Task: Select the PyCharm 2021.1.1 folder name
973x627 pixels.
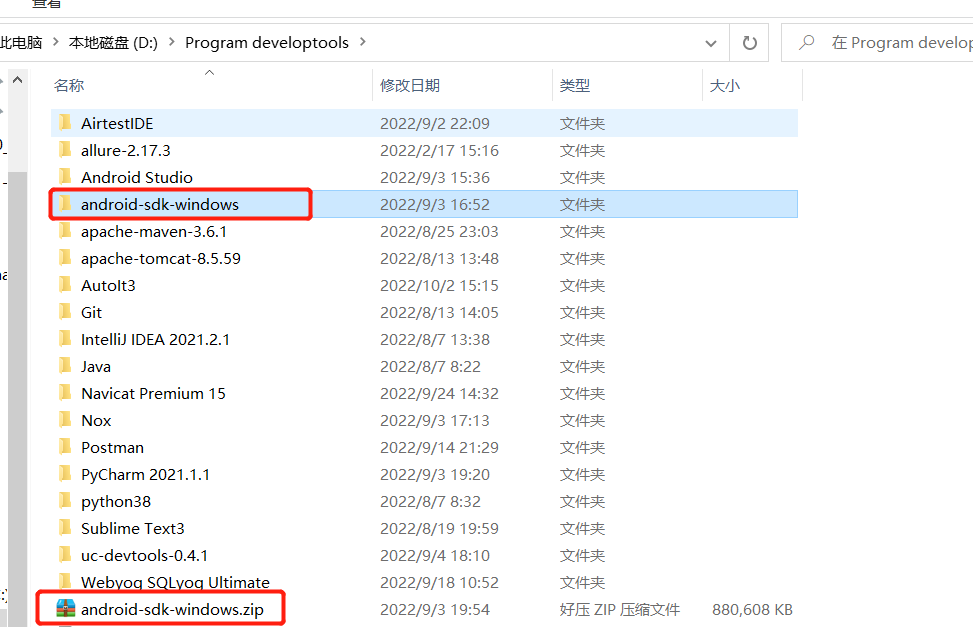Action: (x=145, y=474)
